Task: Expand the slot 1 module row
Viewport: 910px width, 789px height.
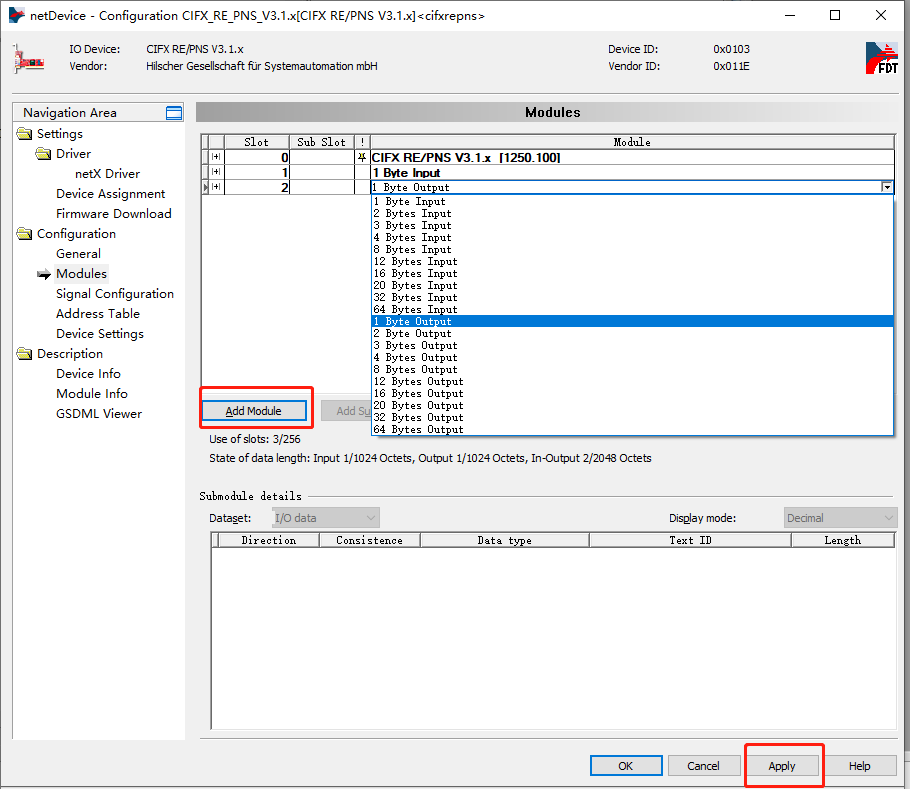Action: click(218, 172)
